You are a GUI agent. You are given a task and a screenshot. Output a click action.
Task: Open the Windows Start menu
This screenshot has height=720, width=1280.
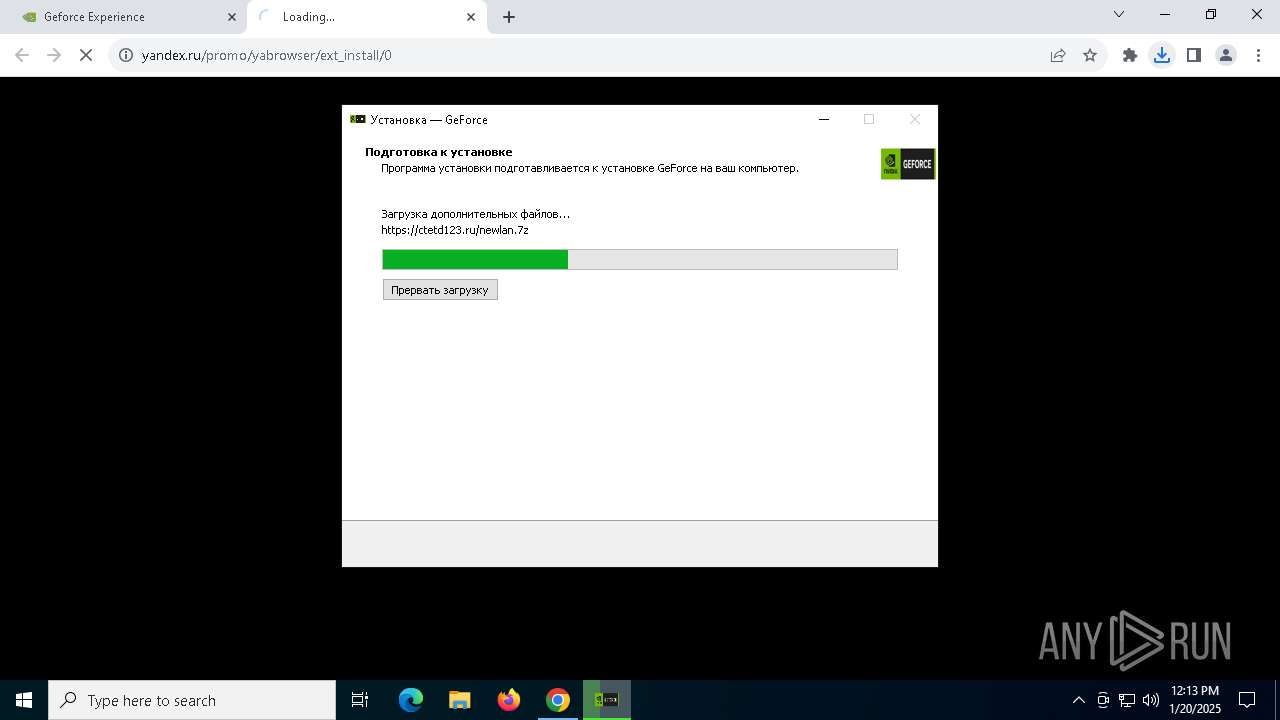click(24, 700)
